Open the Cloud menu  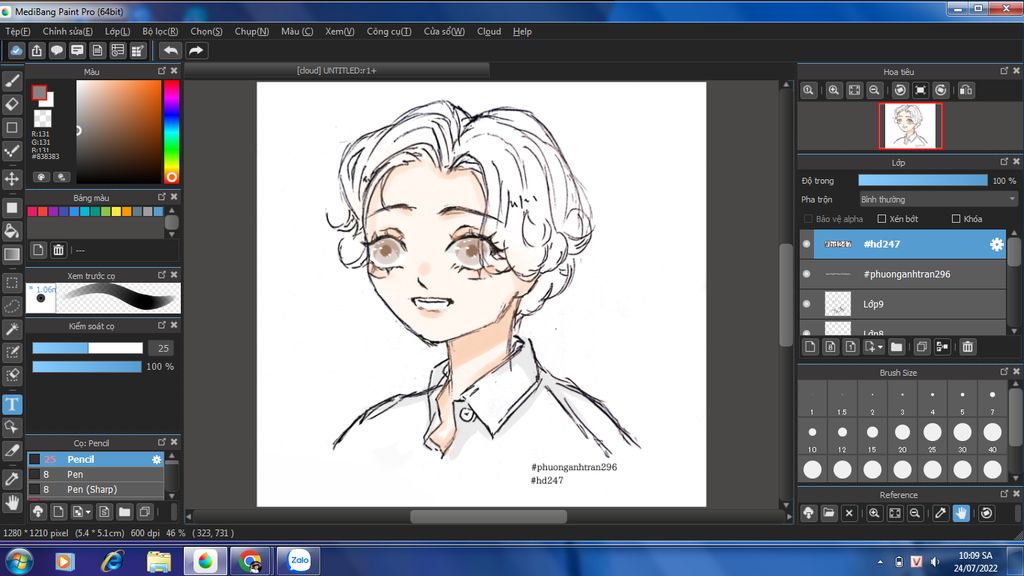[489, 31]
